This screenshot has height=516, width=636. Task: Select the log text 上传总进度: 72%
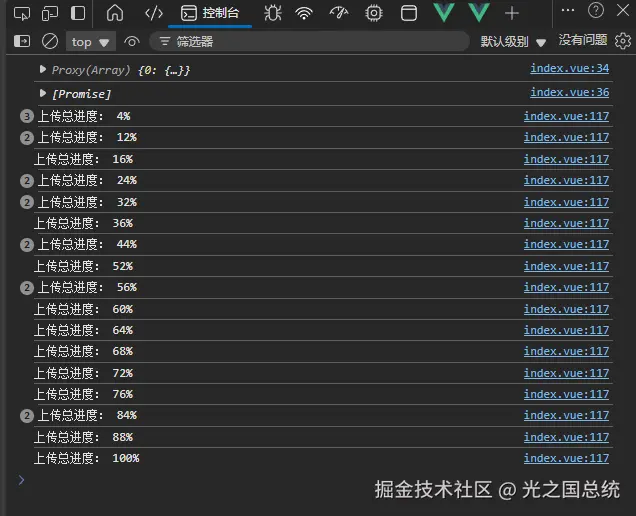pos(84,373)
